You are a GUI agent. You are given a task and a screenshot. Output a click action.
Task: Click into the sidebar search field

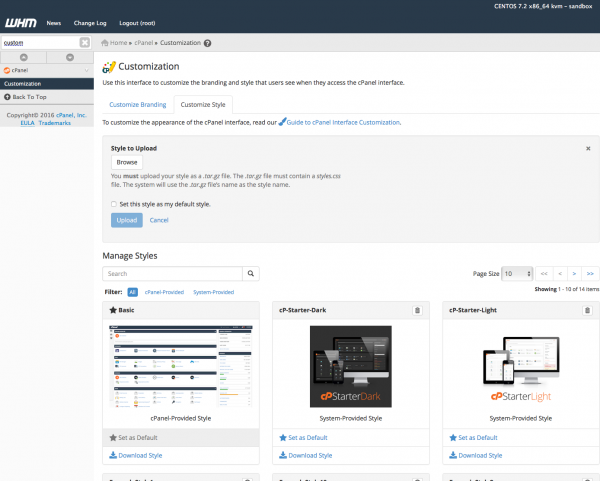pos(40,42)
